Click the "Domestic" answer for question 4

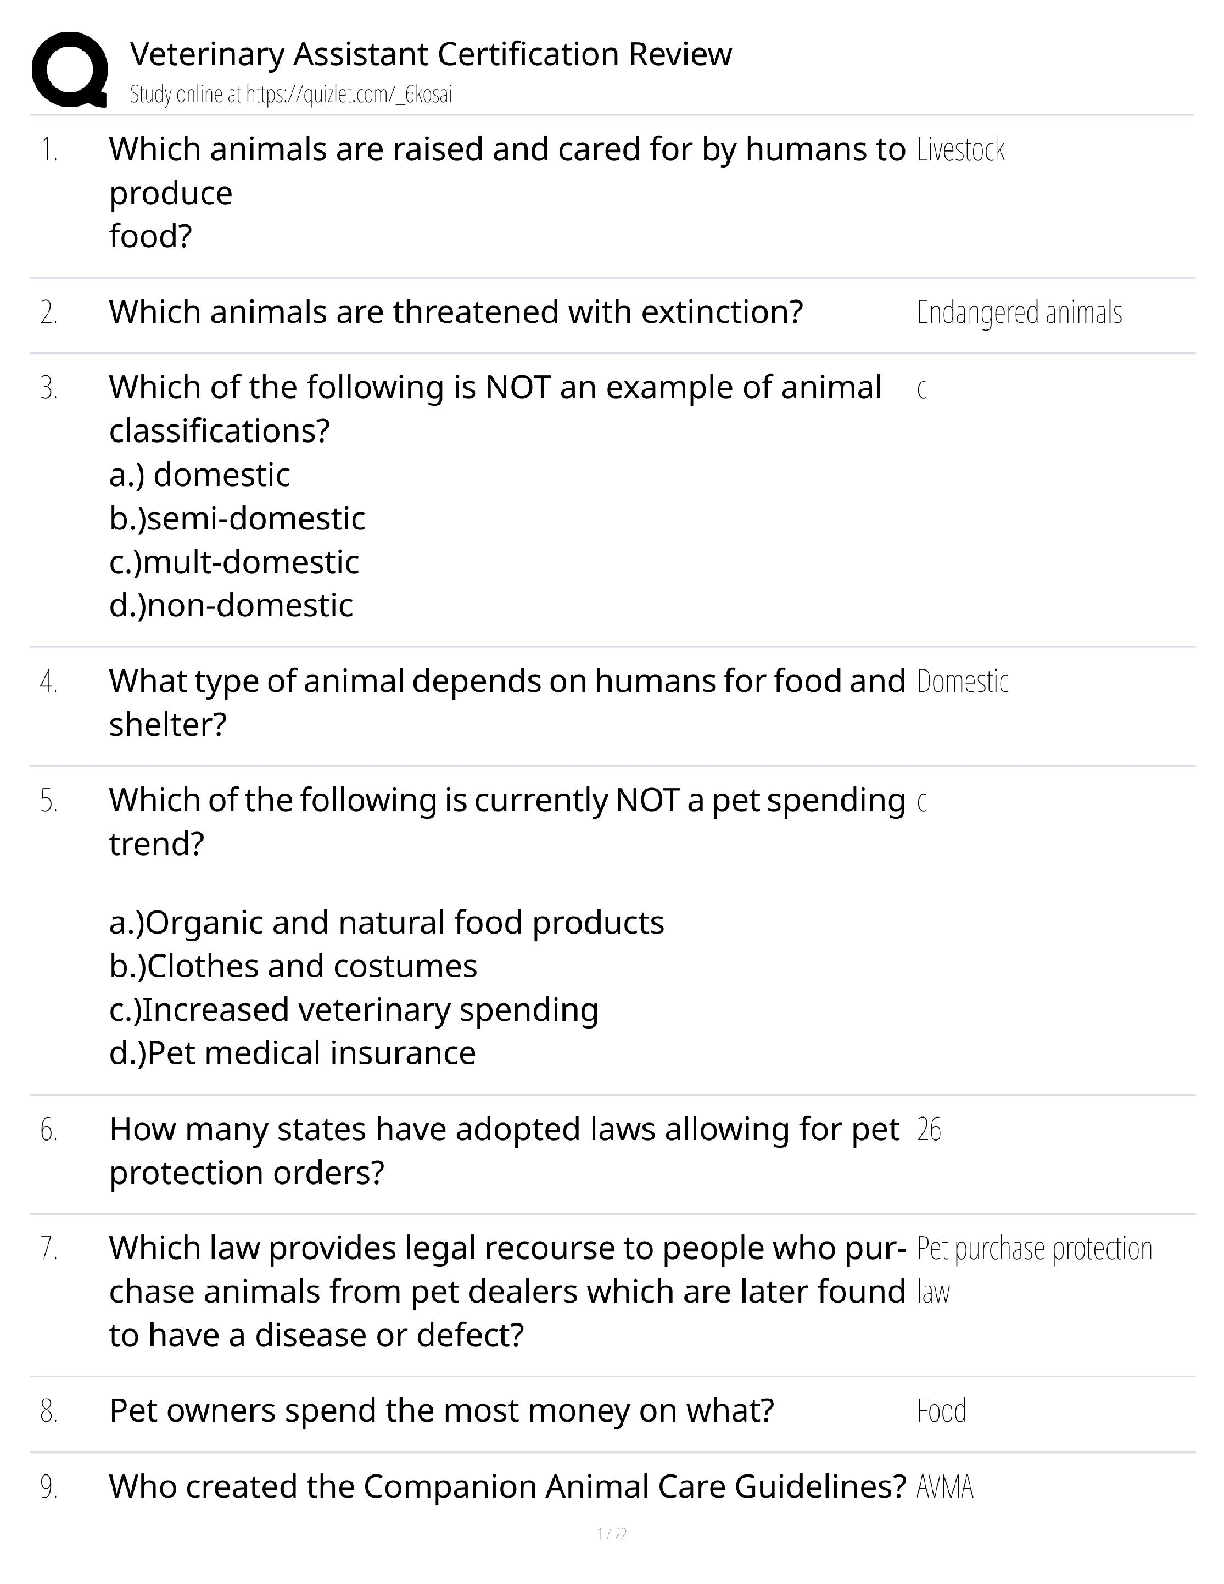[962, 682]
